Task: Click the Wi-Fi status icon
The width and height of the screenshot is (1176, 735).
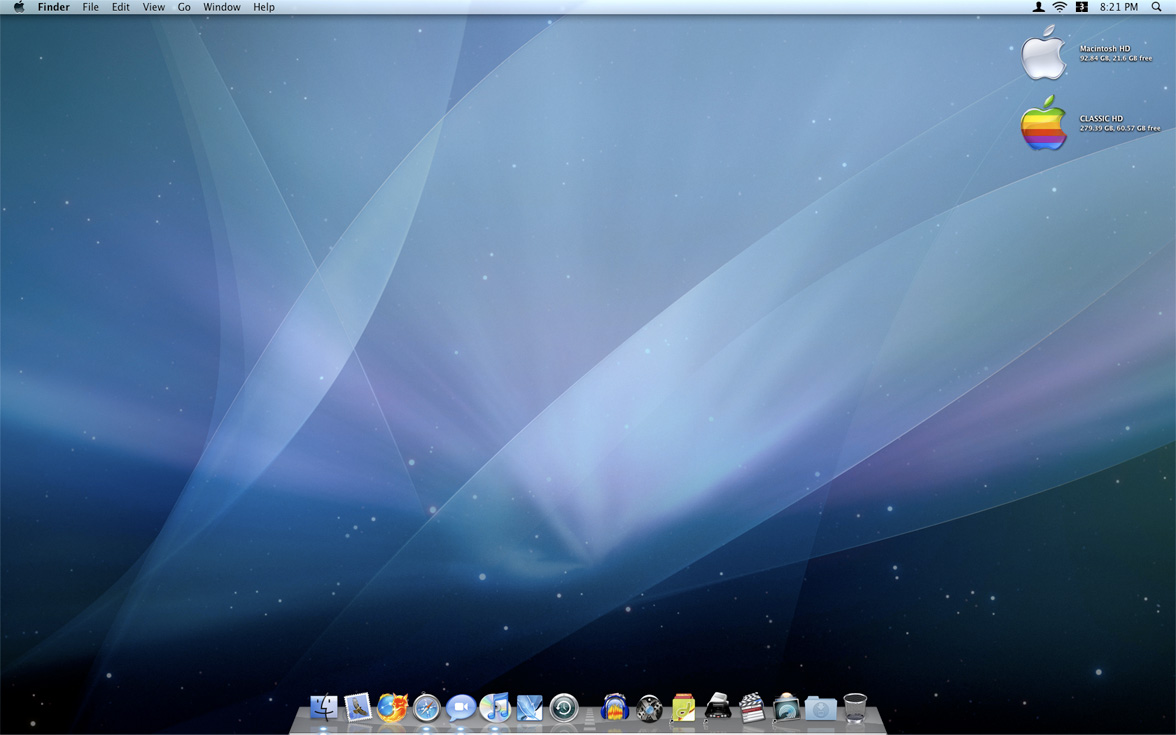Action: coord(1060,7)
